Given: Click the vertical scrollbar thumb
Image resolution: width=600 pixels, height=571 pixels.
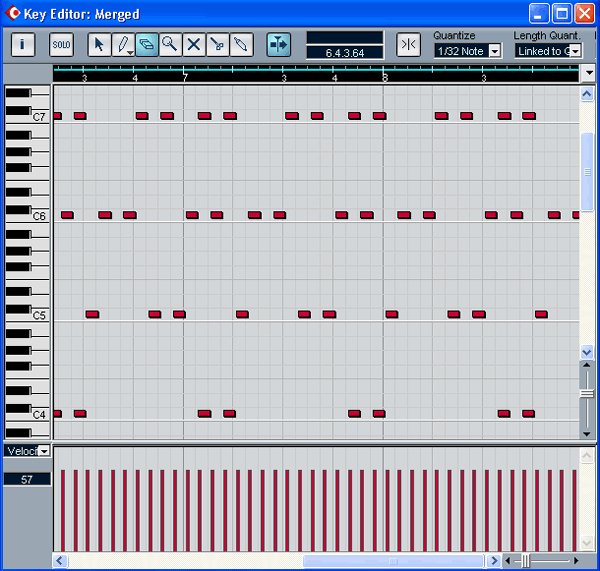Looking at the screenshot, I should [x=587, y=172].
